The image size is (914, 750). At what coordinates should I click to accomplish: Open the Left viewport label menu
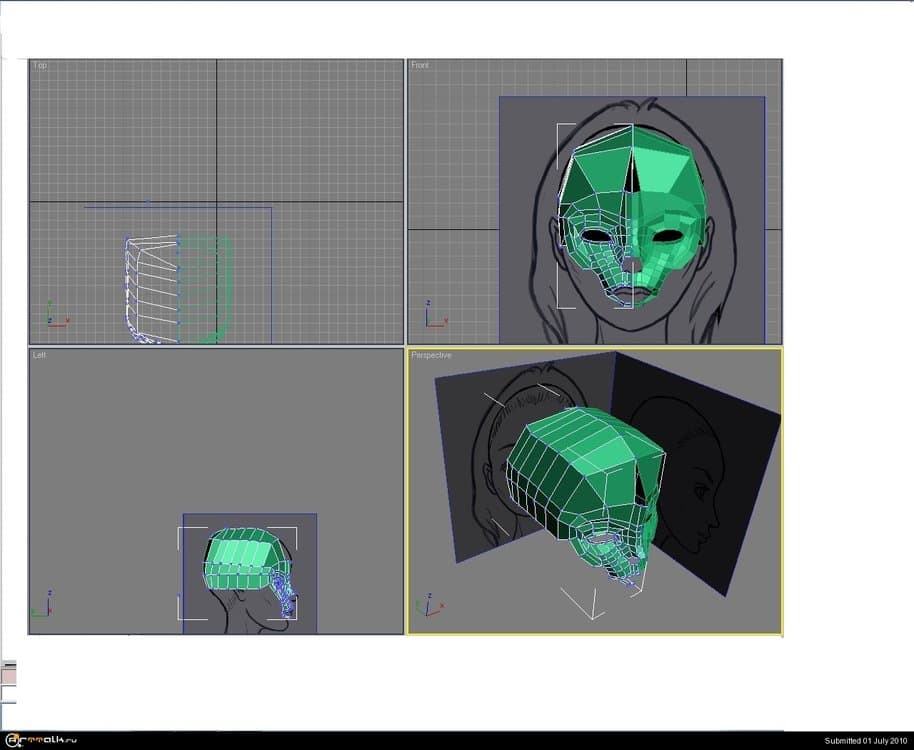[40, 355]
